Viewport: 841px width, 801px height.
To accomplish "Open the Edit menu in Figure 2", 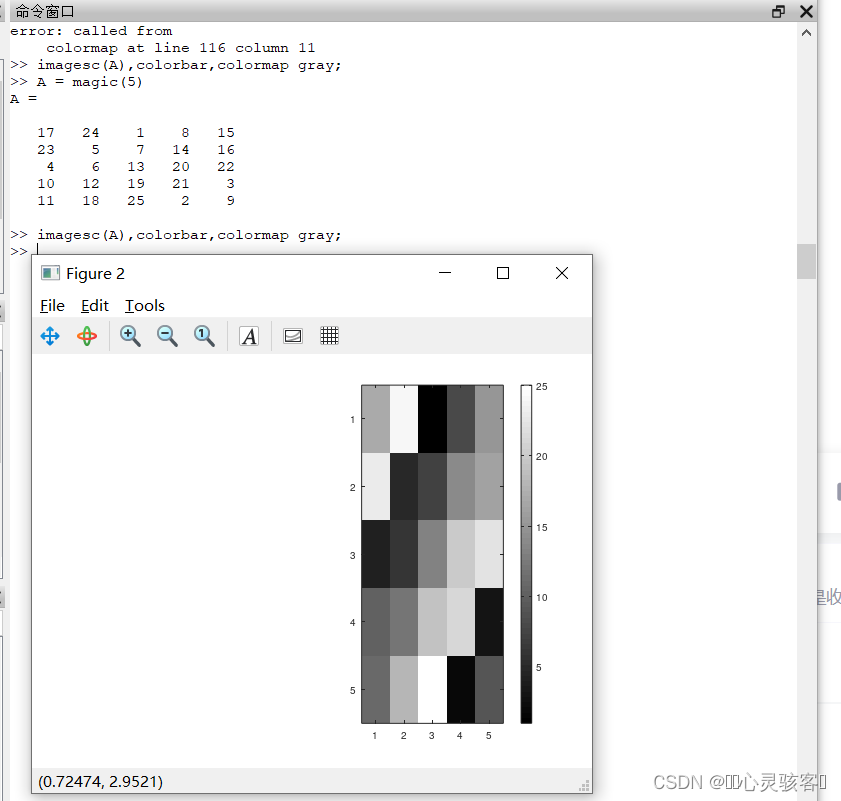I will (x=95, y=306).
